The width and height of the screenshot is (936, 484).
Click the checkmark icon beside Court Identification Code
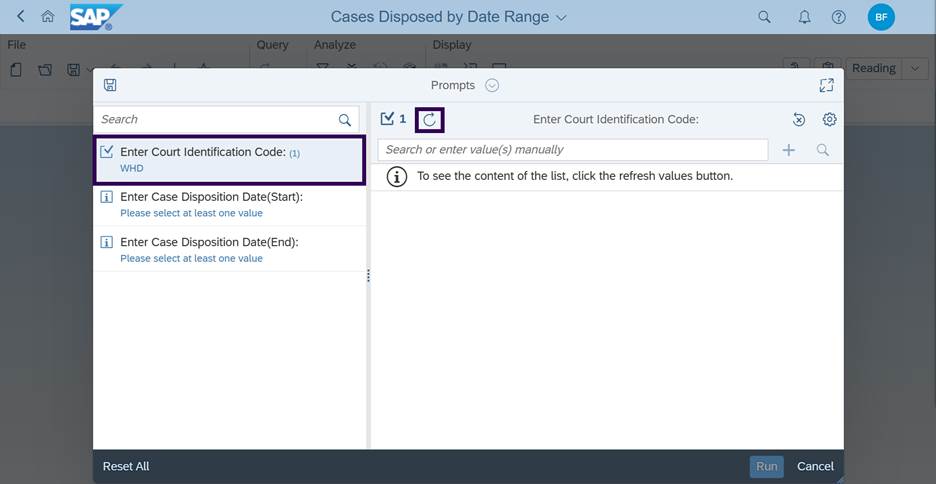(x=107, y=152)
